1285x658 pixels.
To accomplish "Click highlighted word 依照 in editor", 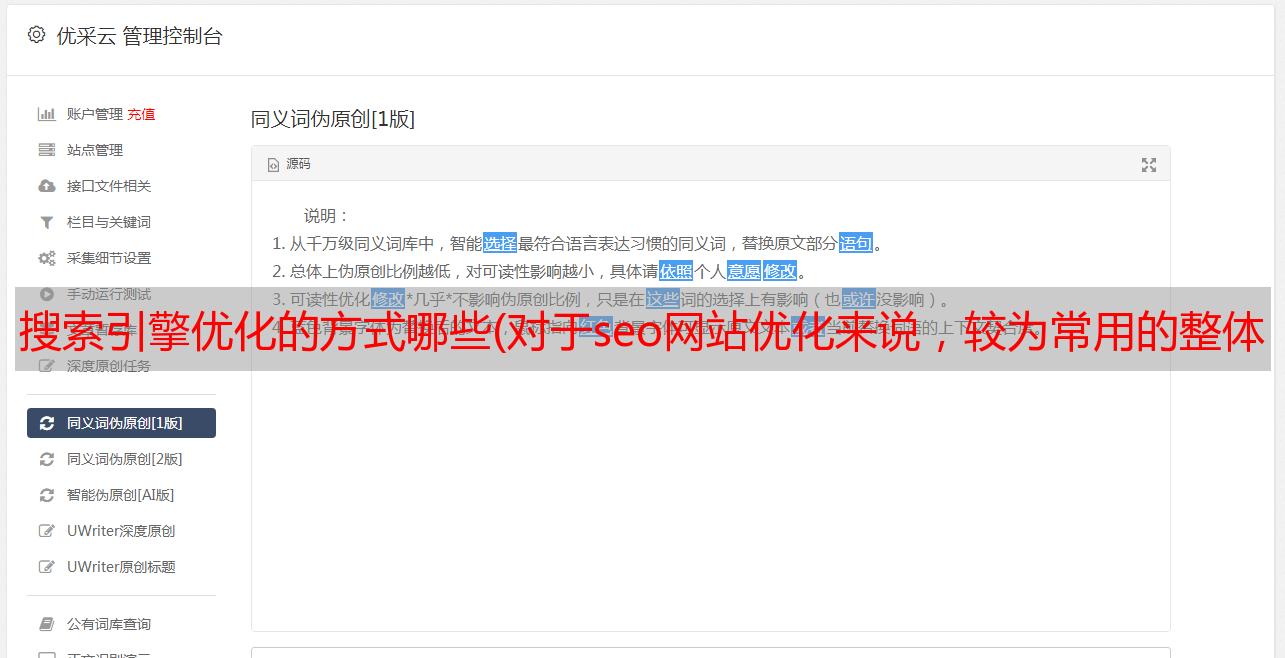I will pyautogui.click(x=676, y=271).
